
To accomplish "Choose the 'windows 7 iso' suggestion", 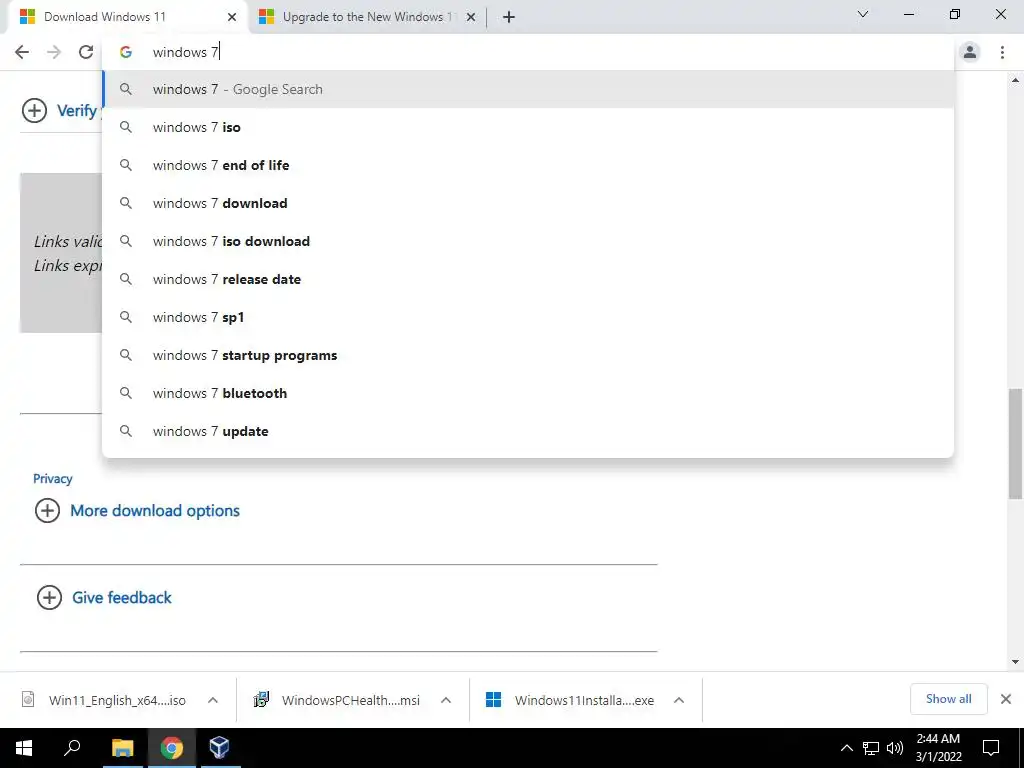I will point(528,127).
